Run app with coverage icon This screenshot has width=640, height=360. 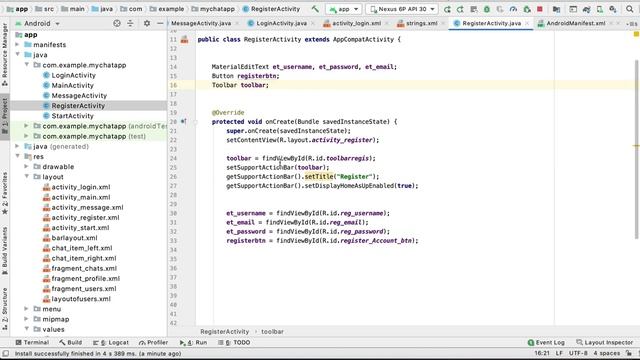(x=500, y=9)
